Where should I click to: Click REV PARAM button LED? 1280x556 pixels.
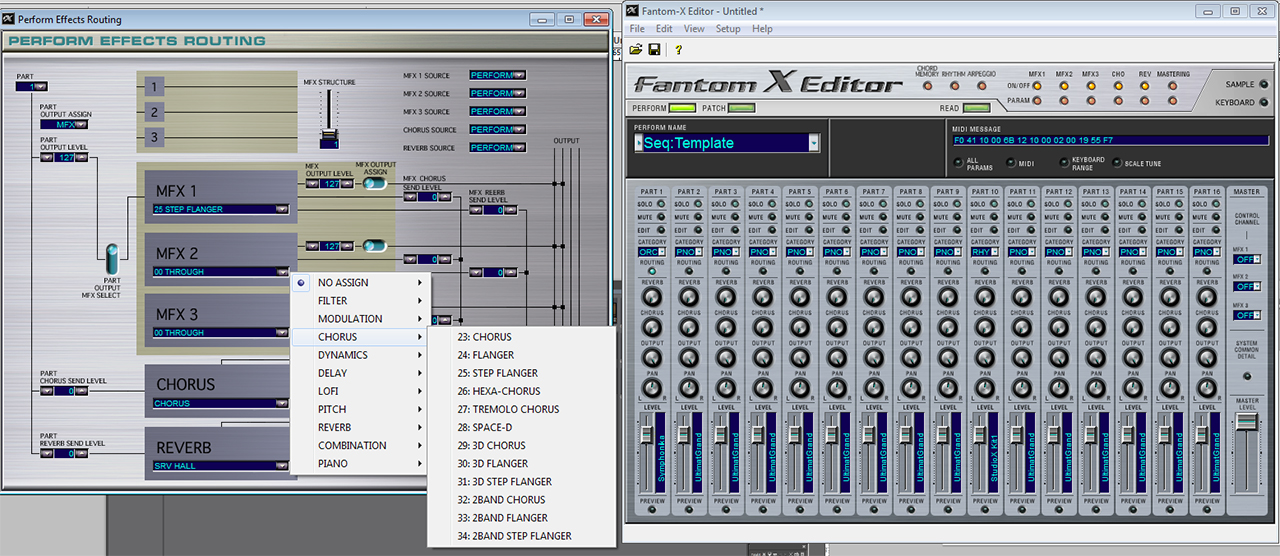pos(1145,100)
